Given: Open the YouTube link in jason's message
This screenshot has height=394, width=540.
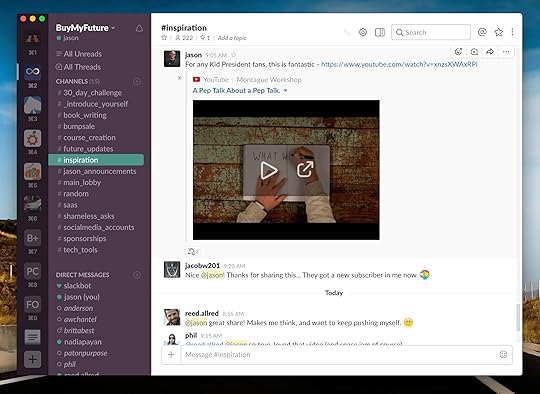Looking at the screenshot, I should pyautogui.click(x=399, y=64).
